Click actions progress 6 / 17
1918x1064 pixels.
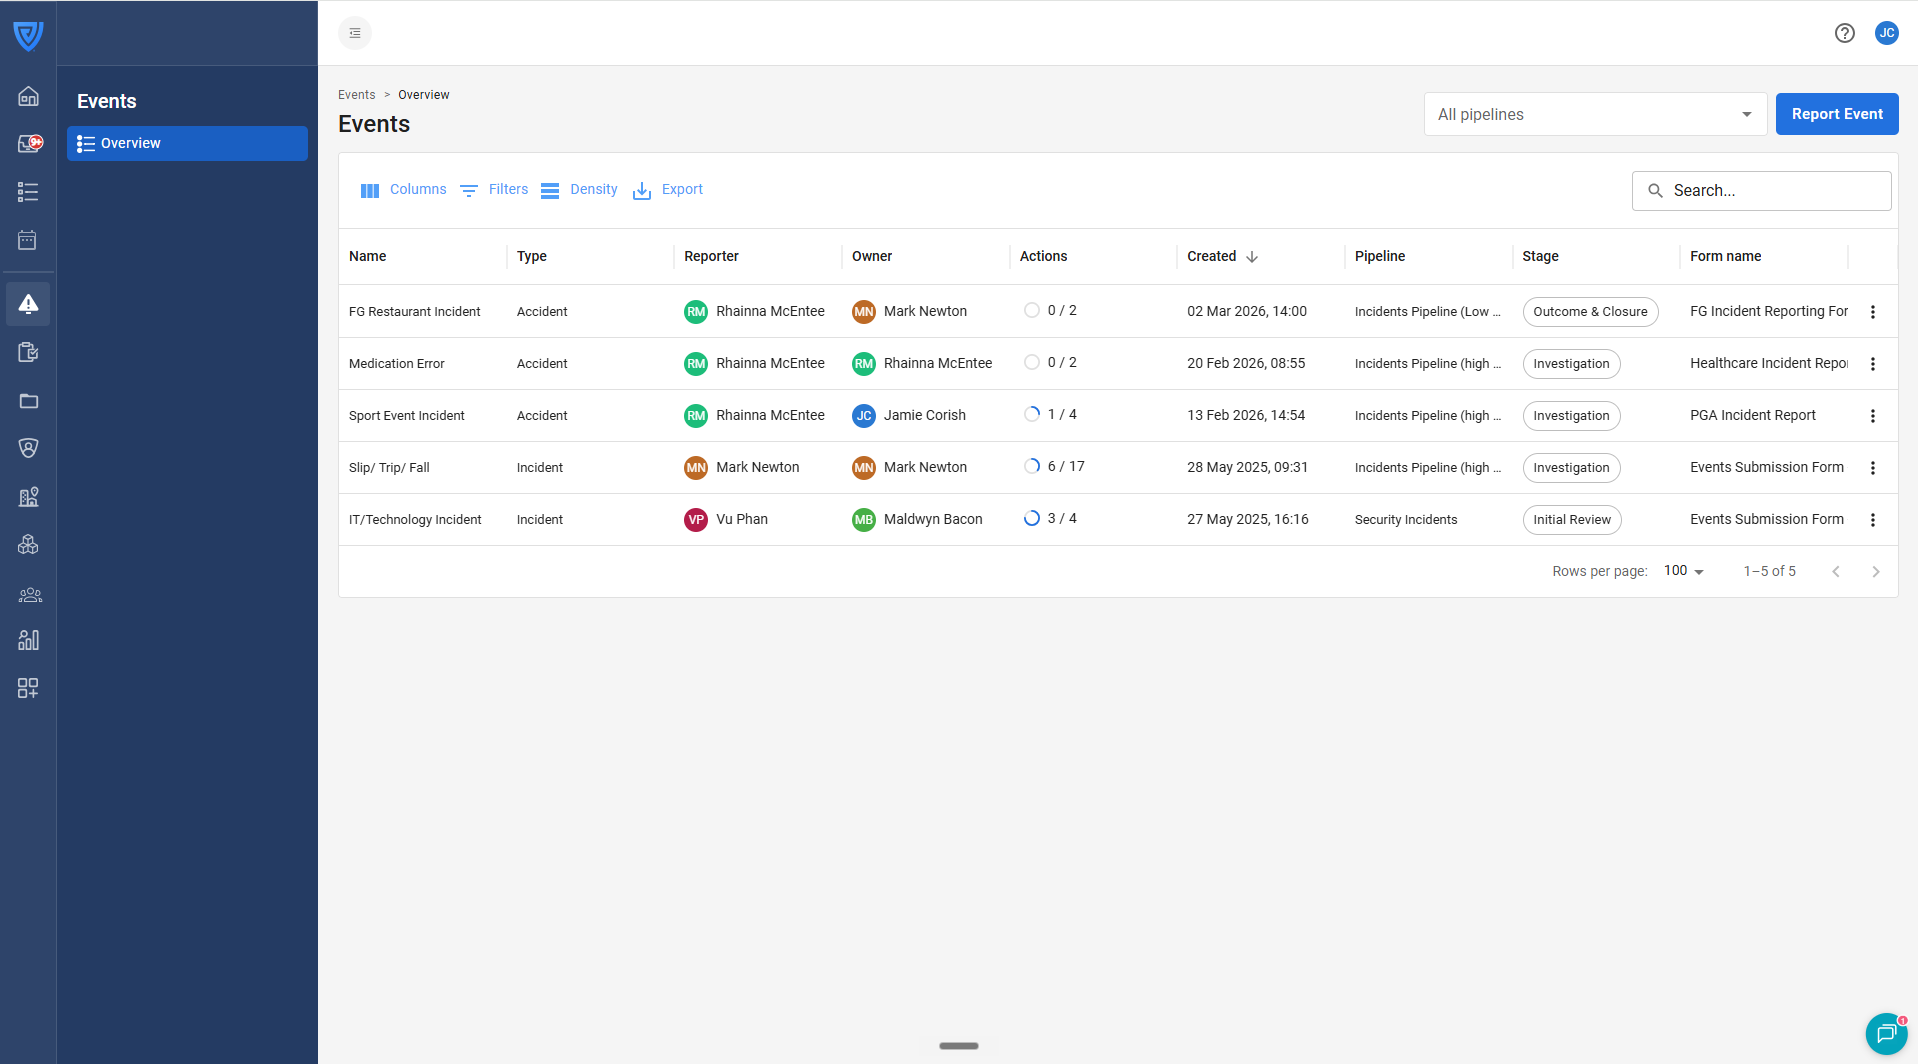(x=1054, y=467)
